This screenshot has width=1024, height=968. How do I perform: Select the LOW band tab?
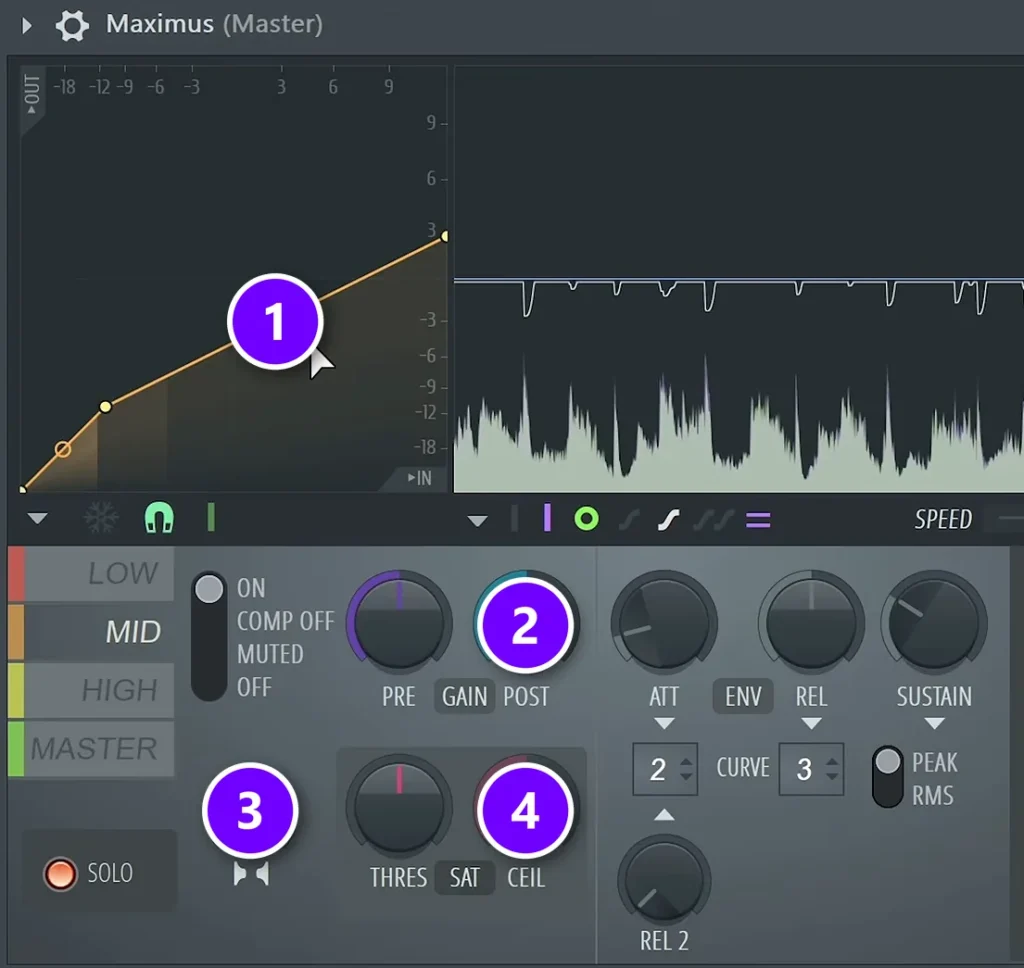click(x=91, y=573)
